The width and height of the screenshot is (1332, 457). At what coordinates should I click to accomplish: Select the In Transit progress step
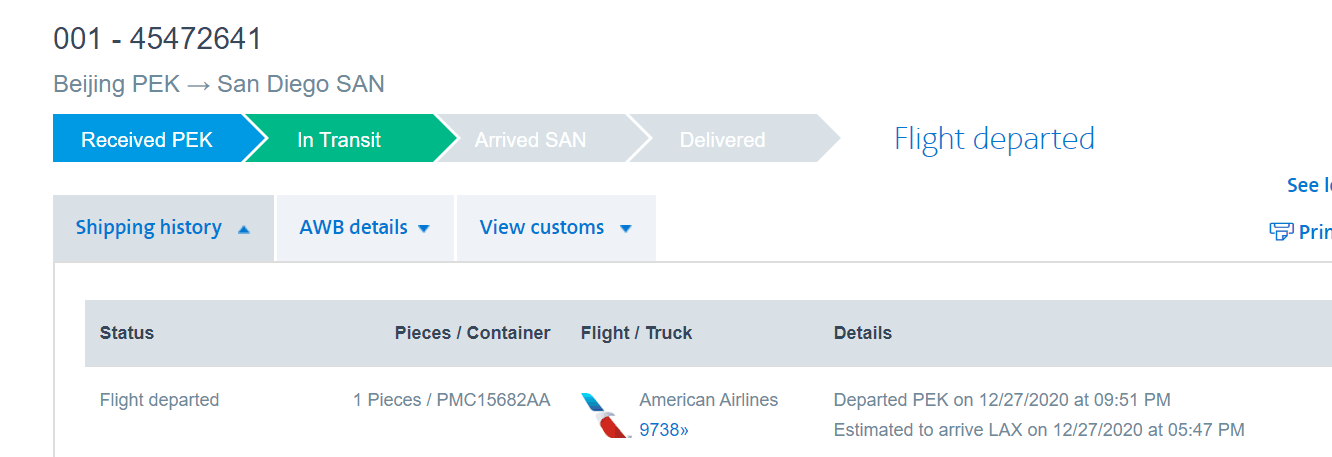pos(339,140)
